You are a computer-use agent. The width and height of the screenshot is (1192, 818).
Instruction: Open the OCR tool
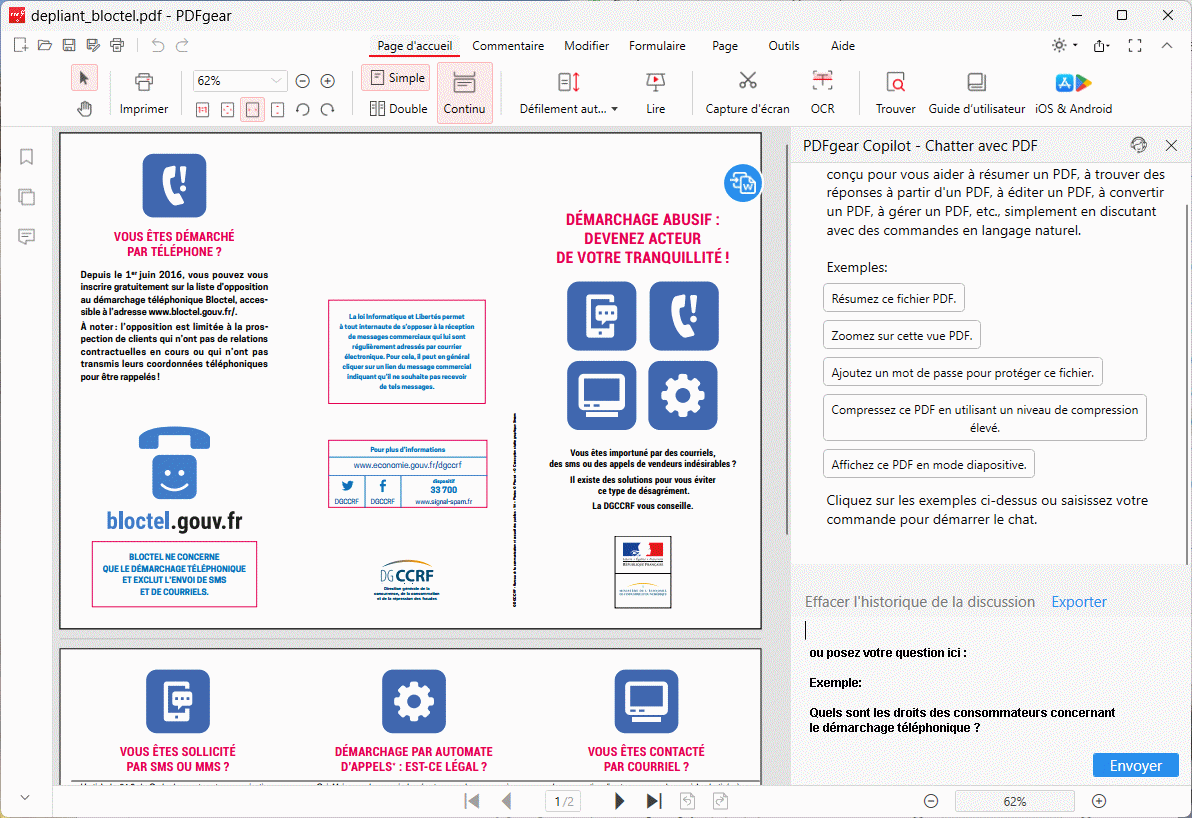822,92
